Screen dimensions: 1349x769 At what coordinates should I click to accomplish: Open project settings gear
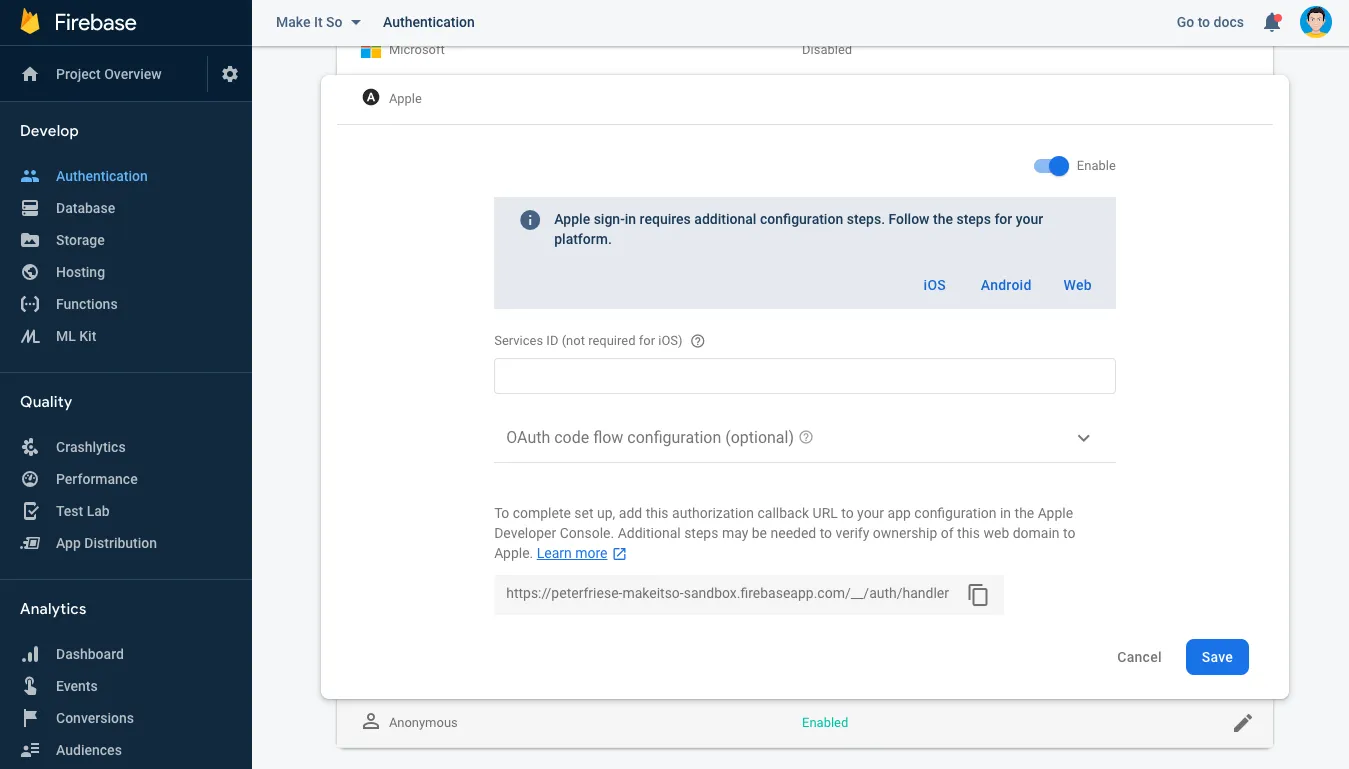click(229, 73)
